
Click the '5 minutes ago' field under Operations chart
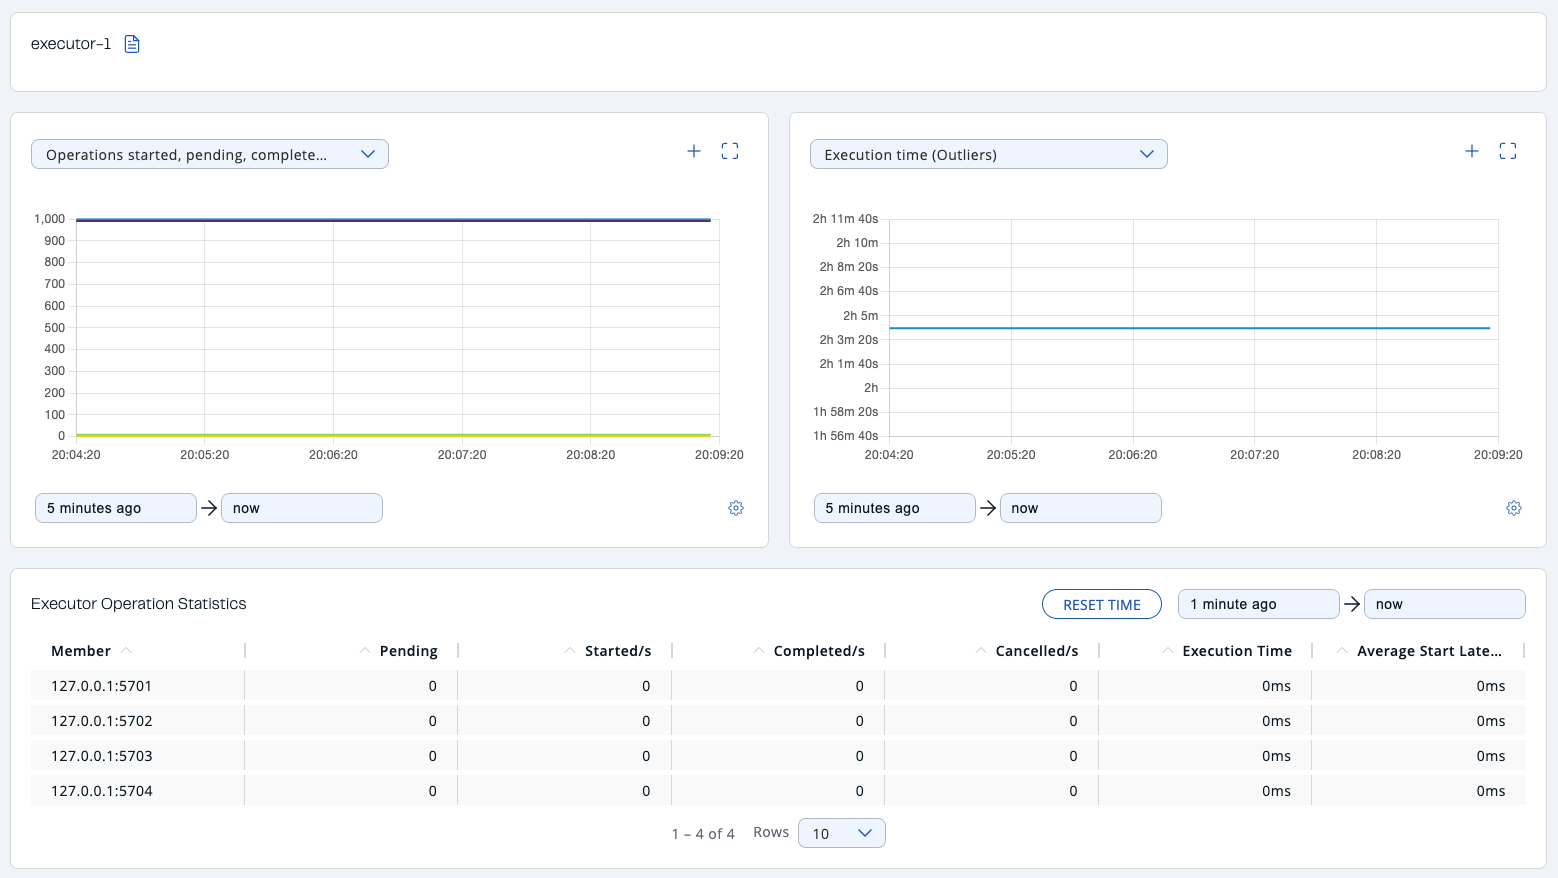point(115,508)
